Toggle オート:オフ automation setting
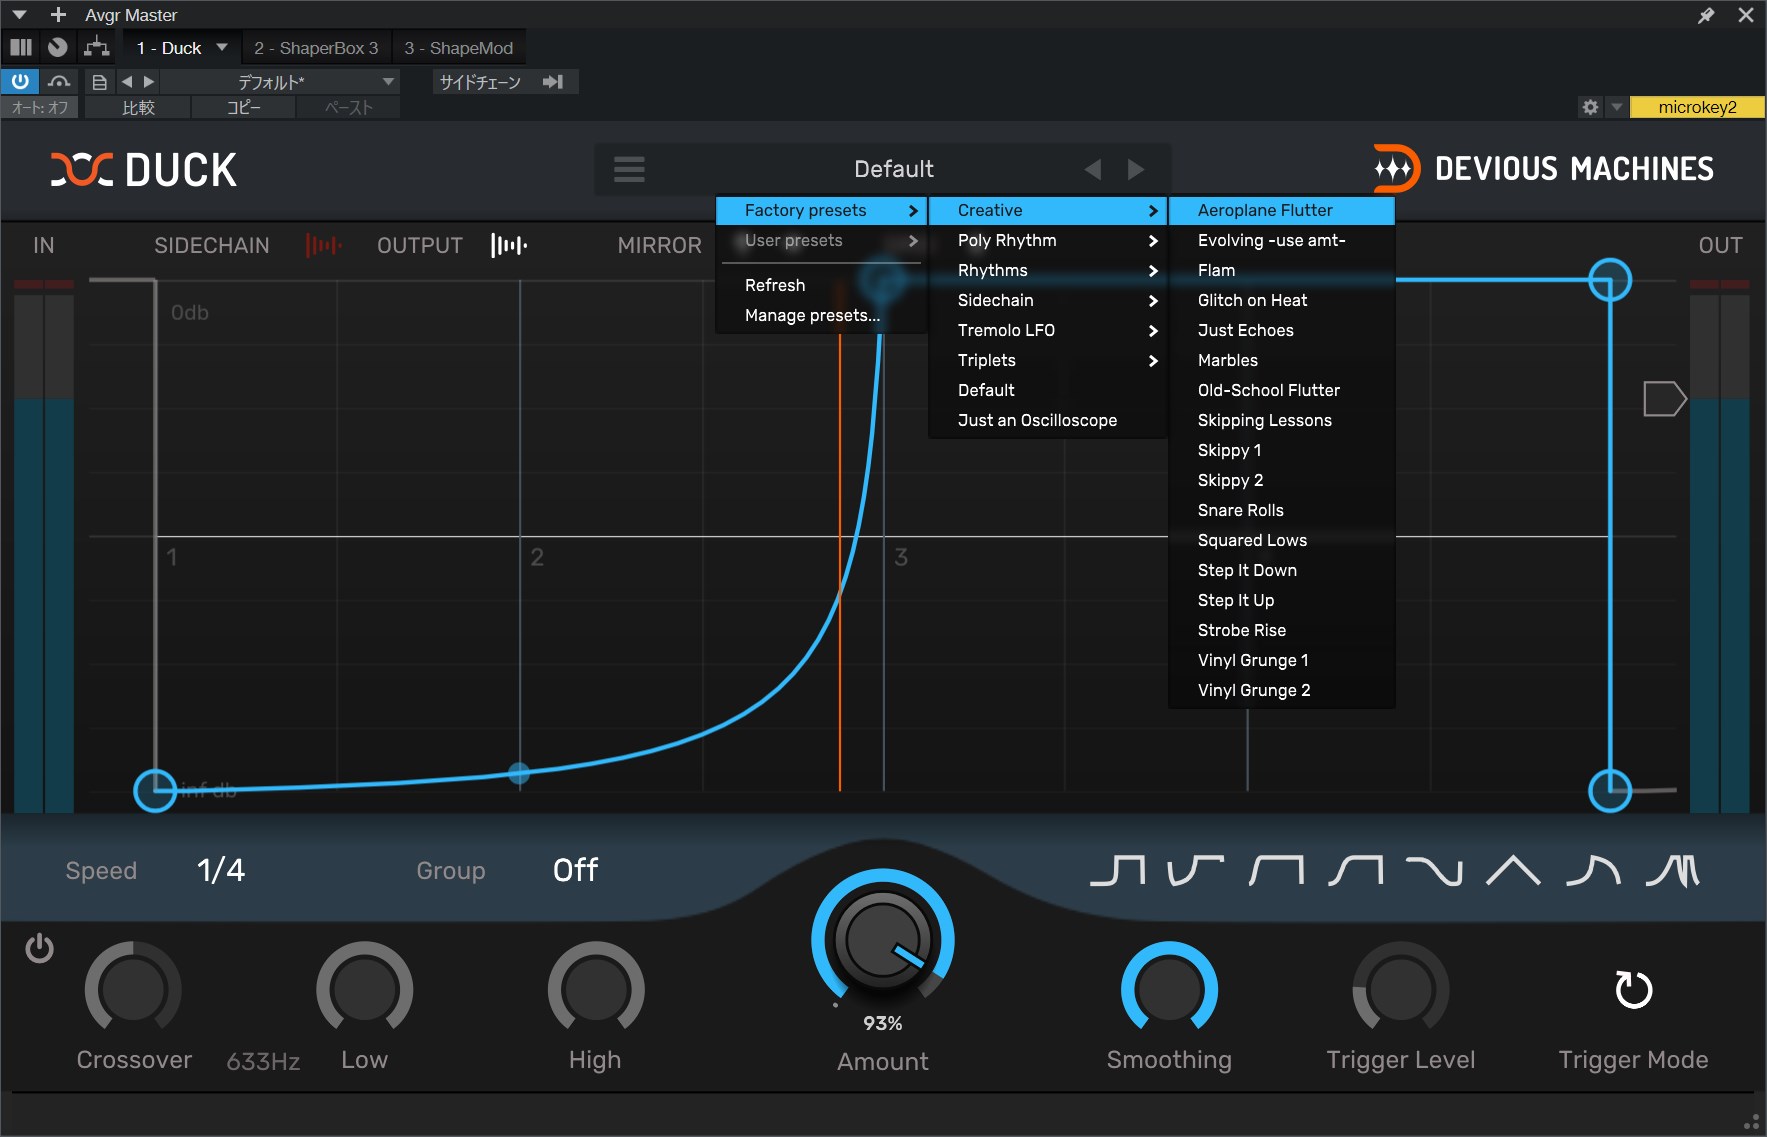 point(40,108)
